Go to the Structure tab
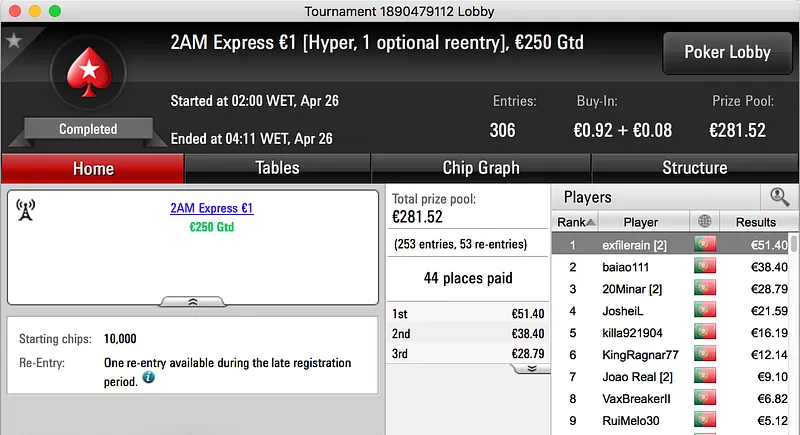Viewport: 800px width, 435px height. [694, 168]
